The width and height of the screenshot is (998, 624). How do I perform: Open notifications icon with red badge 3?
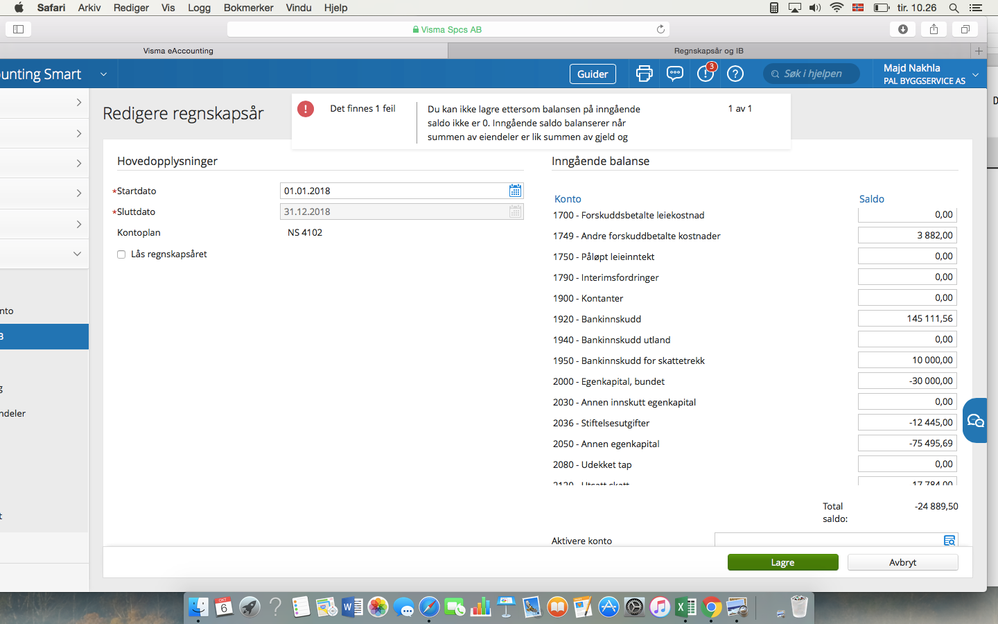(706, 73)
